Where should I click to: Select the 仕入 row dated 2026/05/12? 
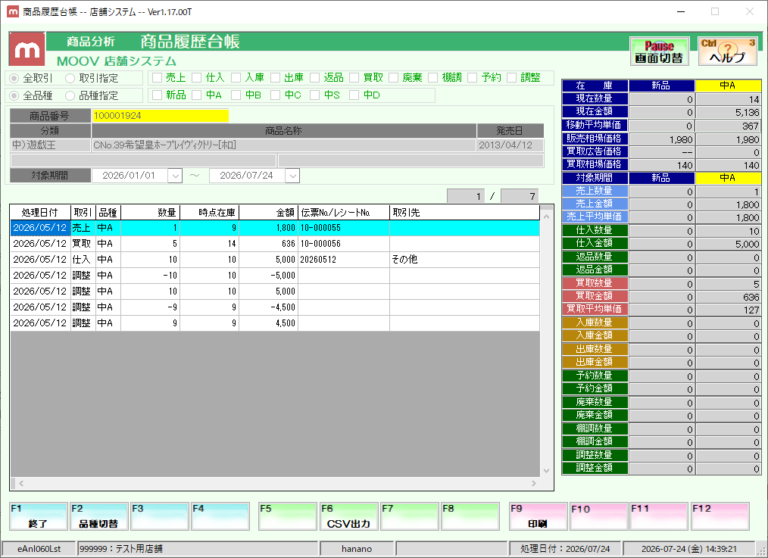(x=275, y=260)
